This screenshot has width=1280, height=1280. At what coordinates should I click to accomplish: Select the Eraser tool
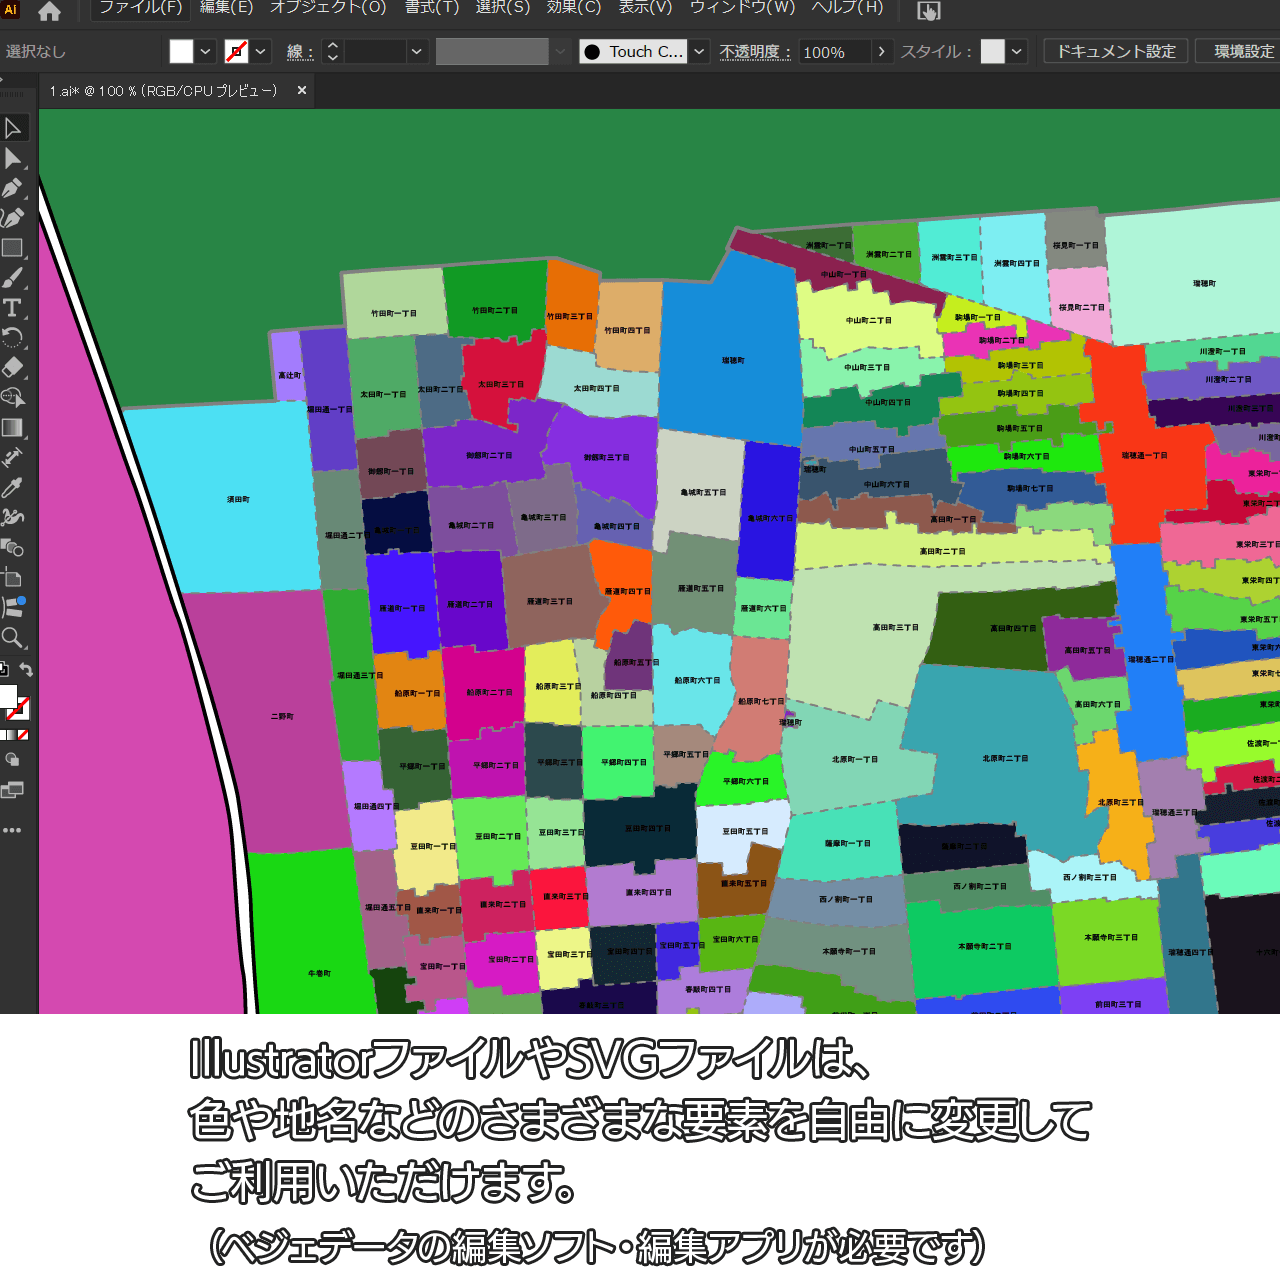click(13, 367)
